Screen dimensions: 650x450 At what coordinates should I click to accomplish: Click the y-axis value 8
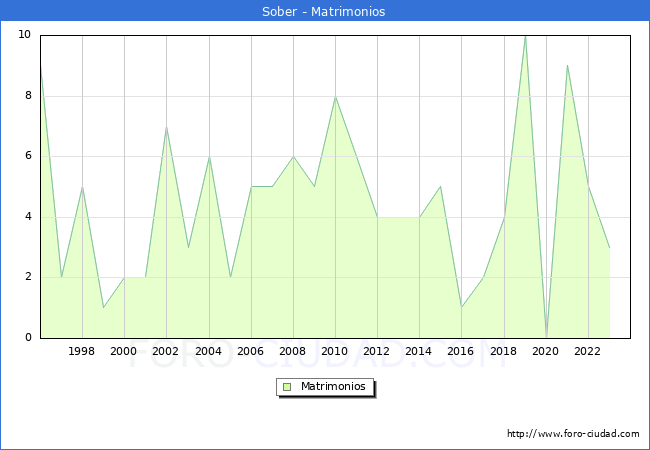[x=28, y=96]
